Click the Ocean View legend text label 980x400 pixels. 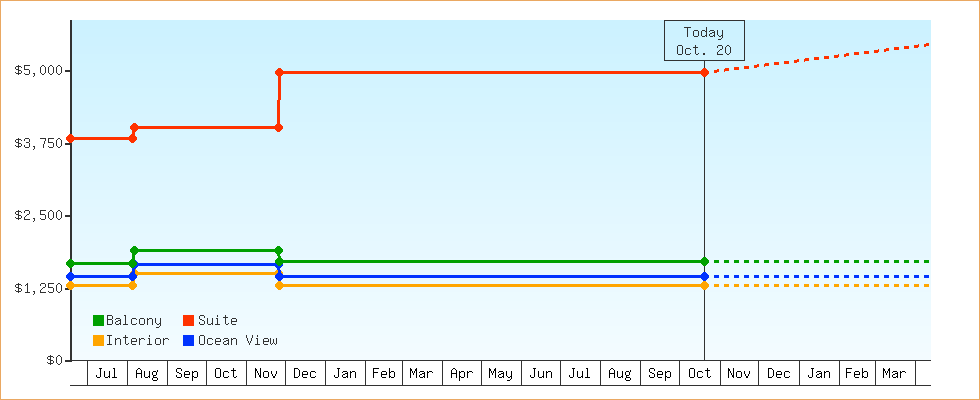click(x=237, y=340)
